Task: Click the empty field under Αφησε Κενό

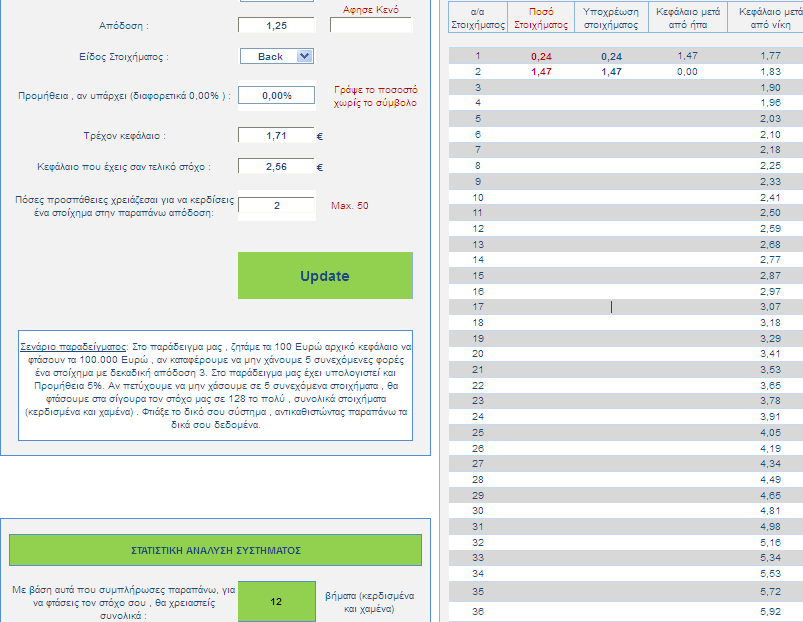Action: point(371,25)
